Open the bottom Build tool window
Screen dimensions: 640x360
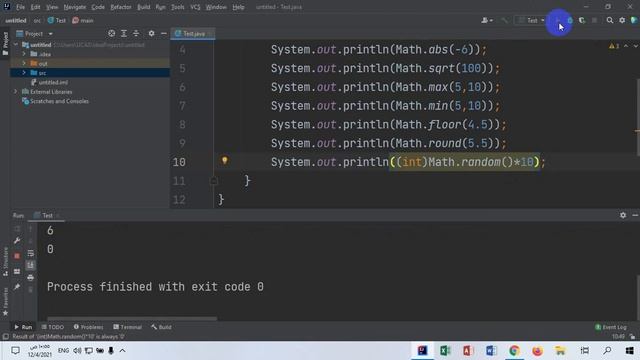tap(162, 327)
